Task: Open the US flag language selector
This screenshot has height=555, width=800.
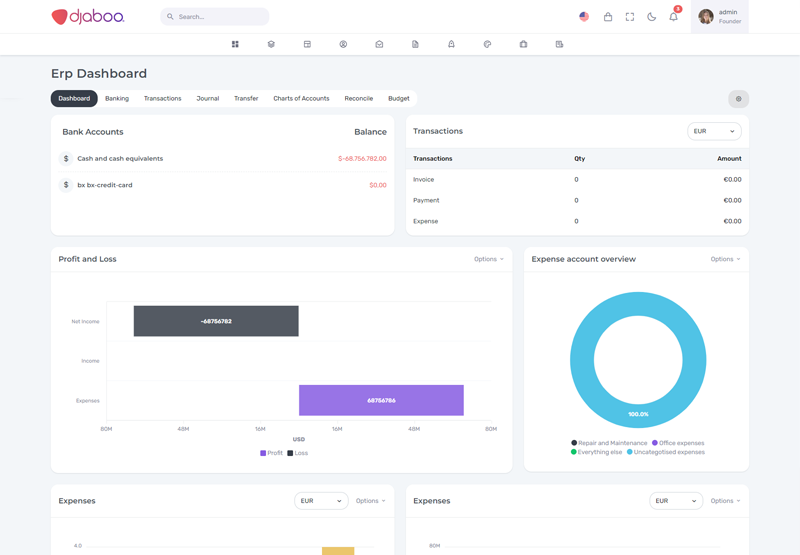Action: [x=584, y=17]
